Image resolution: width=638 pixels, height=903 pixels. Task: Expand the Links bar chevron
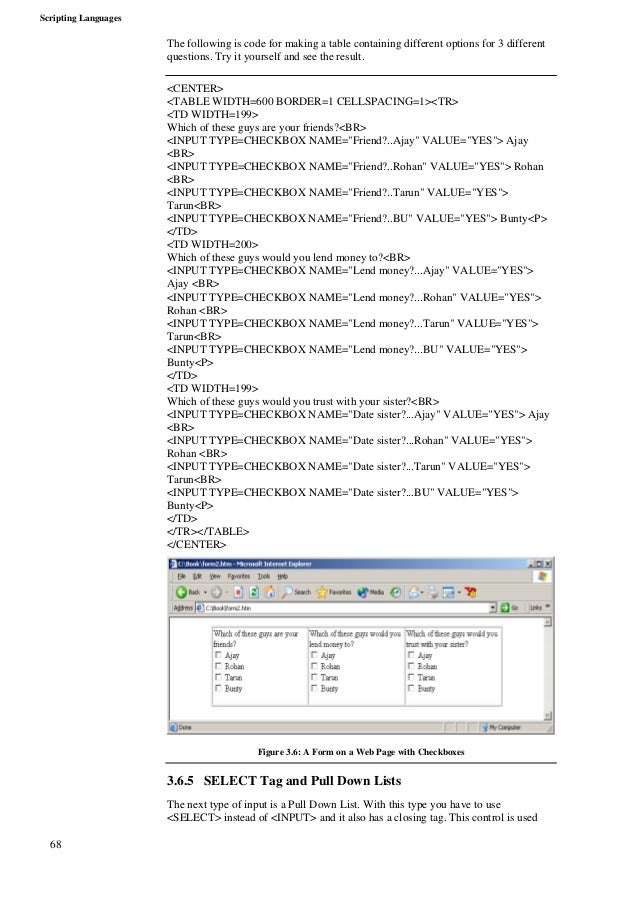[548, 607]
